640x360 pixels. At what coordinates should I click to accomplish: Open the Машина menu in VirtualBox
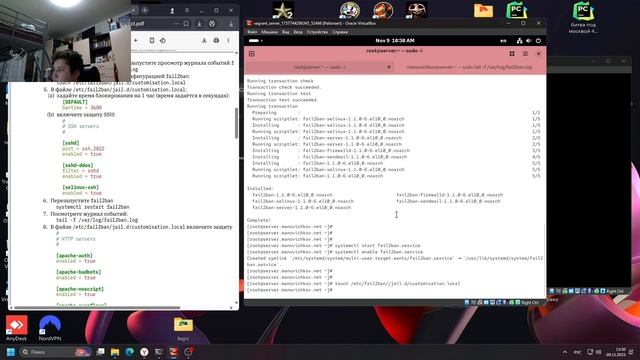pyautogui.click(x=269, y=32)
